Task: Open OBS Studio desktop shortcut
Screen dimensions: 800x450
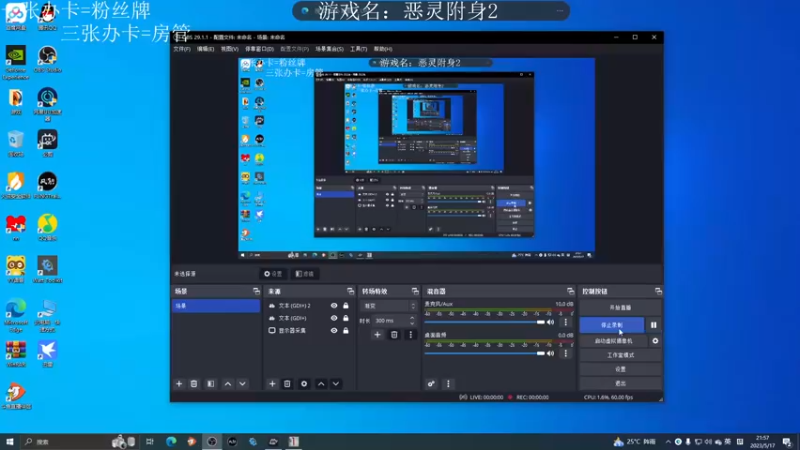Action: pos(47,60)
